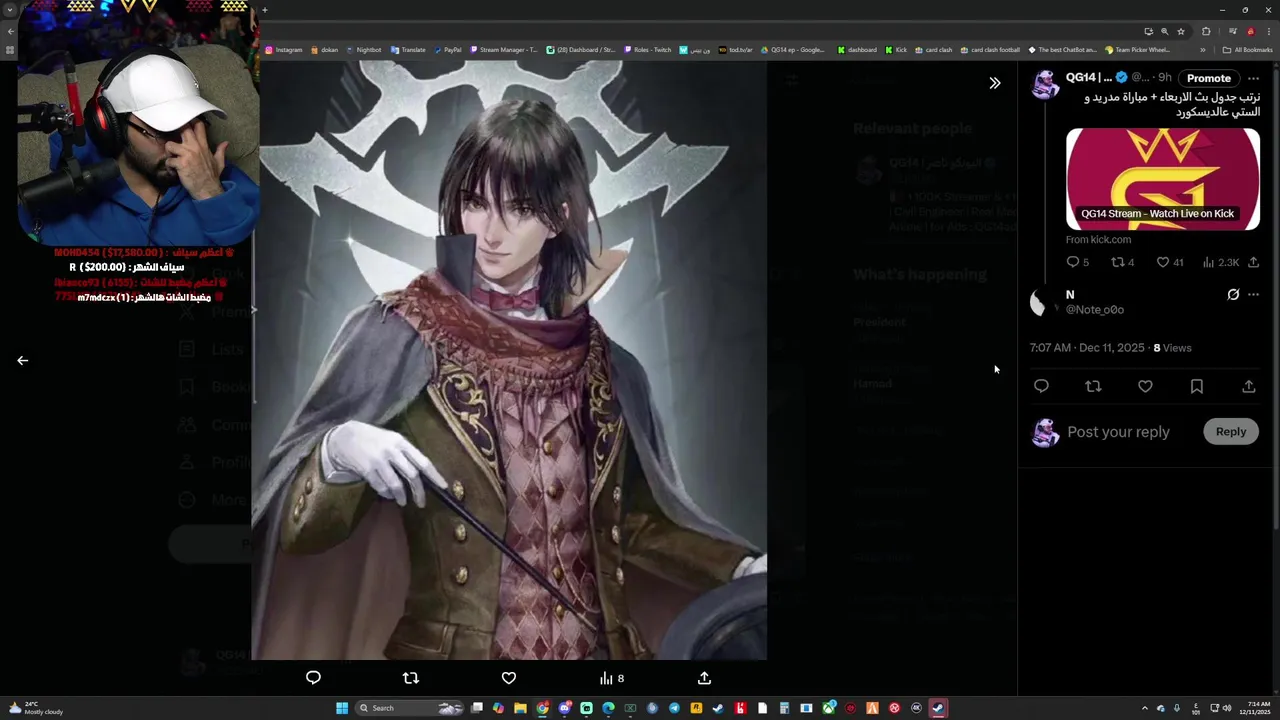The height and width of the screenshot is (720, 1280).
Task: Open the browser extensions puzzle icon
Action: click(1206, 31)
